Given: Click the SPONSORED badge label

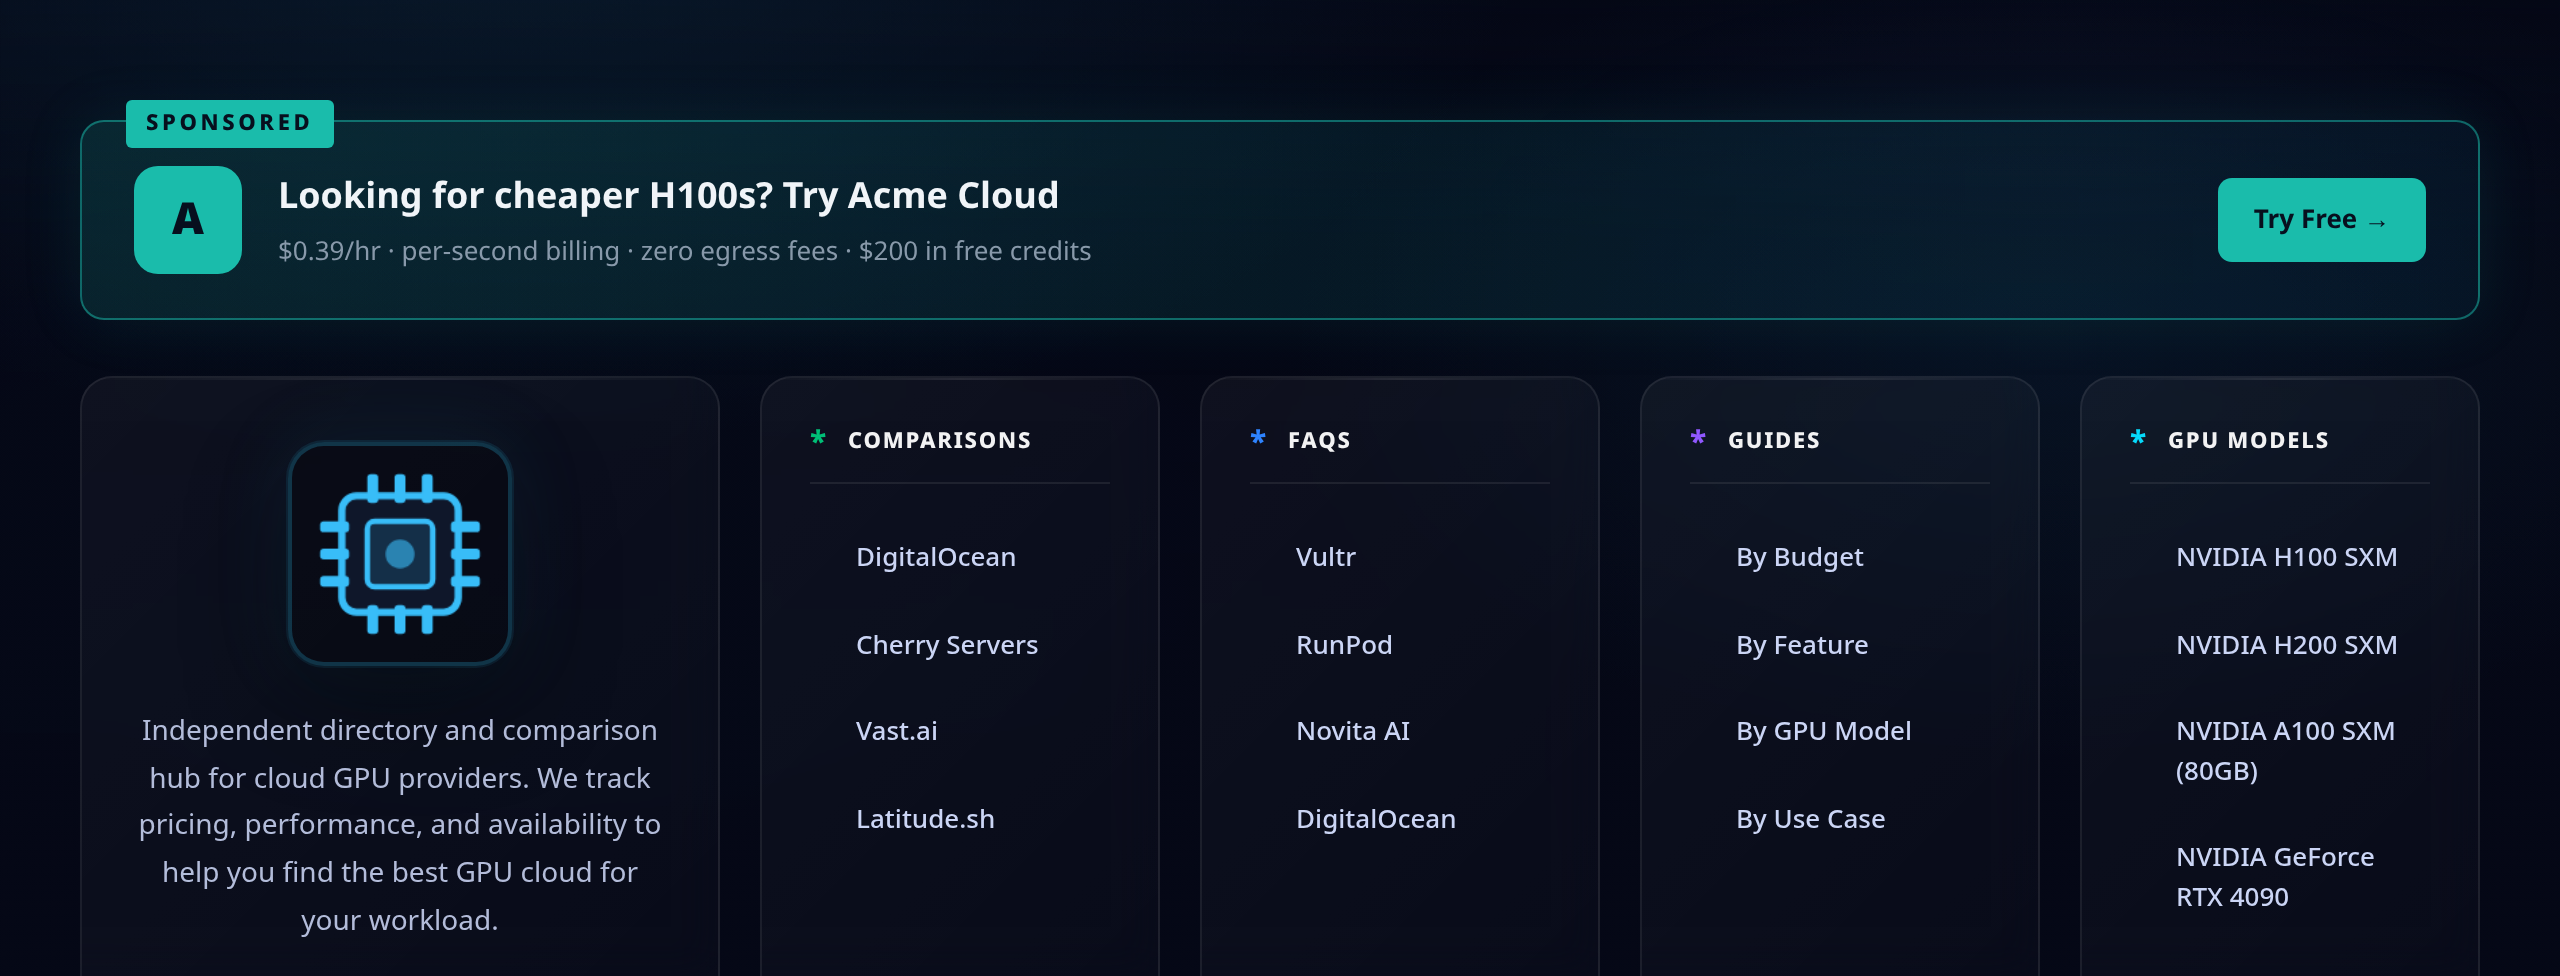Looking at the screenshot, I should point(230,123).
